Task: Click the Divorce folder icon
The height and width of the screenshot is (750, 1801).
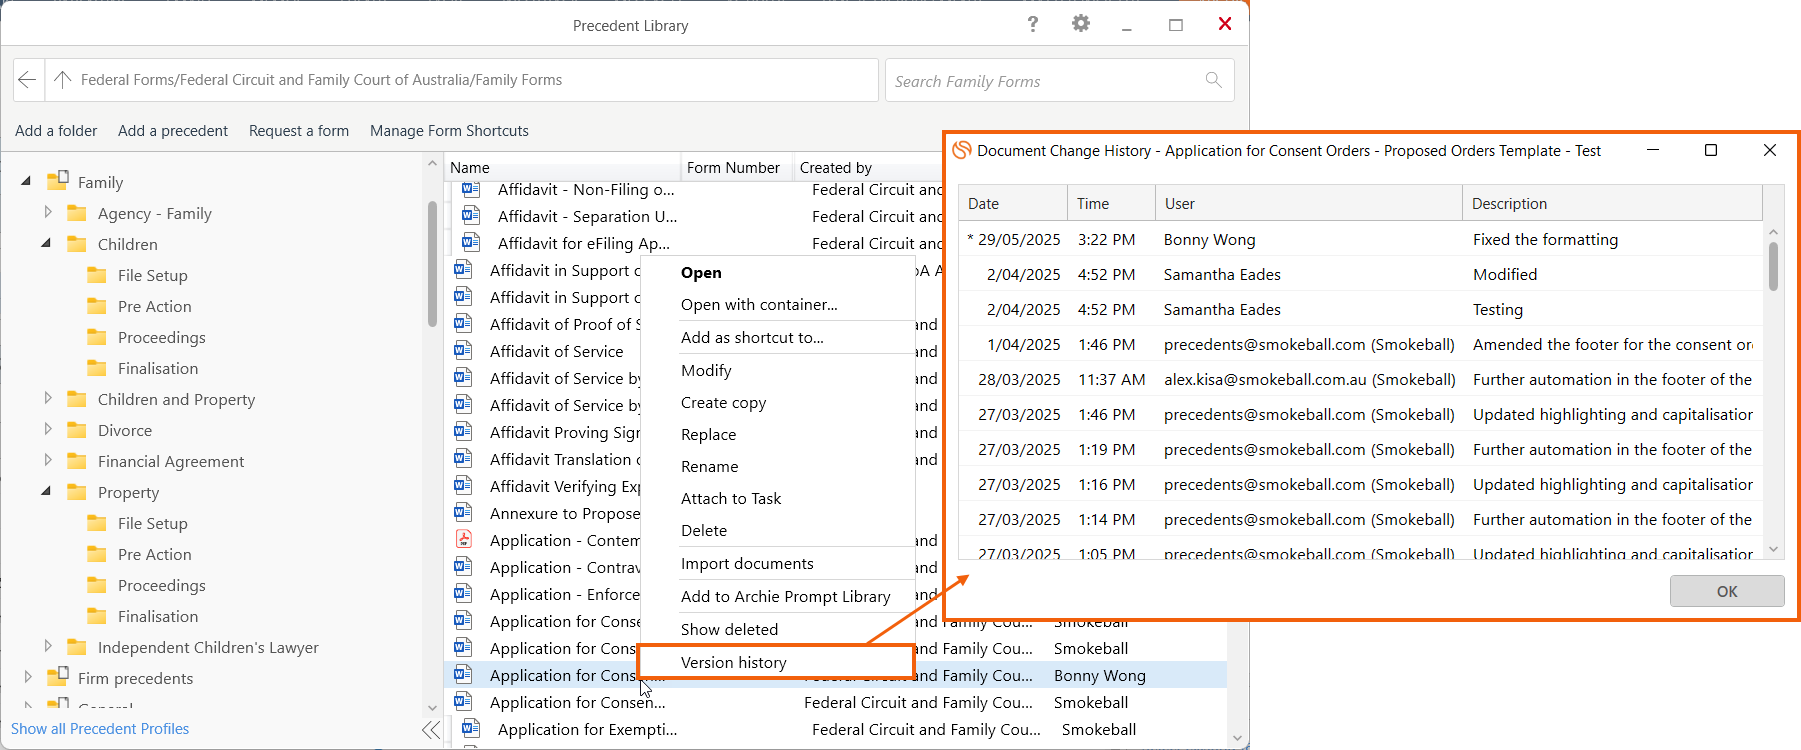Action: tap(77, 430)
